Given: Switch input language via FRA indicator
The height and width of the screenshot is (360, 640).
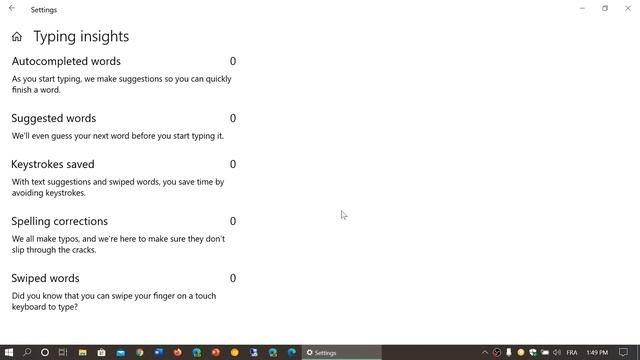Looking at the screenshot, I should coord(572,352).
